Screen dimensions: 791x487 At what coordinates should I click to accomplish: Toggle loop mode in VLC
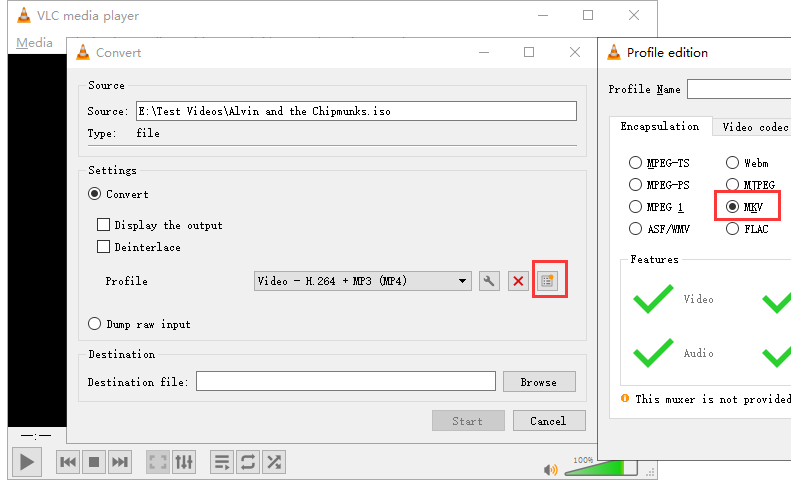pyautogui.click(x=248, y=462)
